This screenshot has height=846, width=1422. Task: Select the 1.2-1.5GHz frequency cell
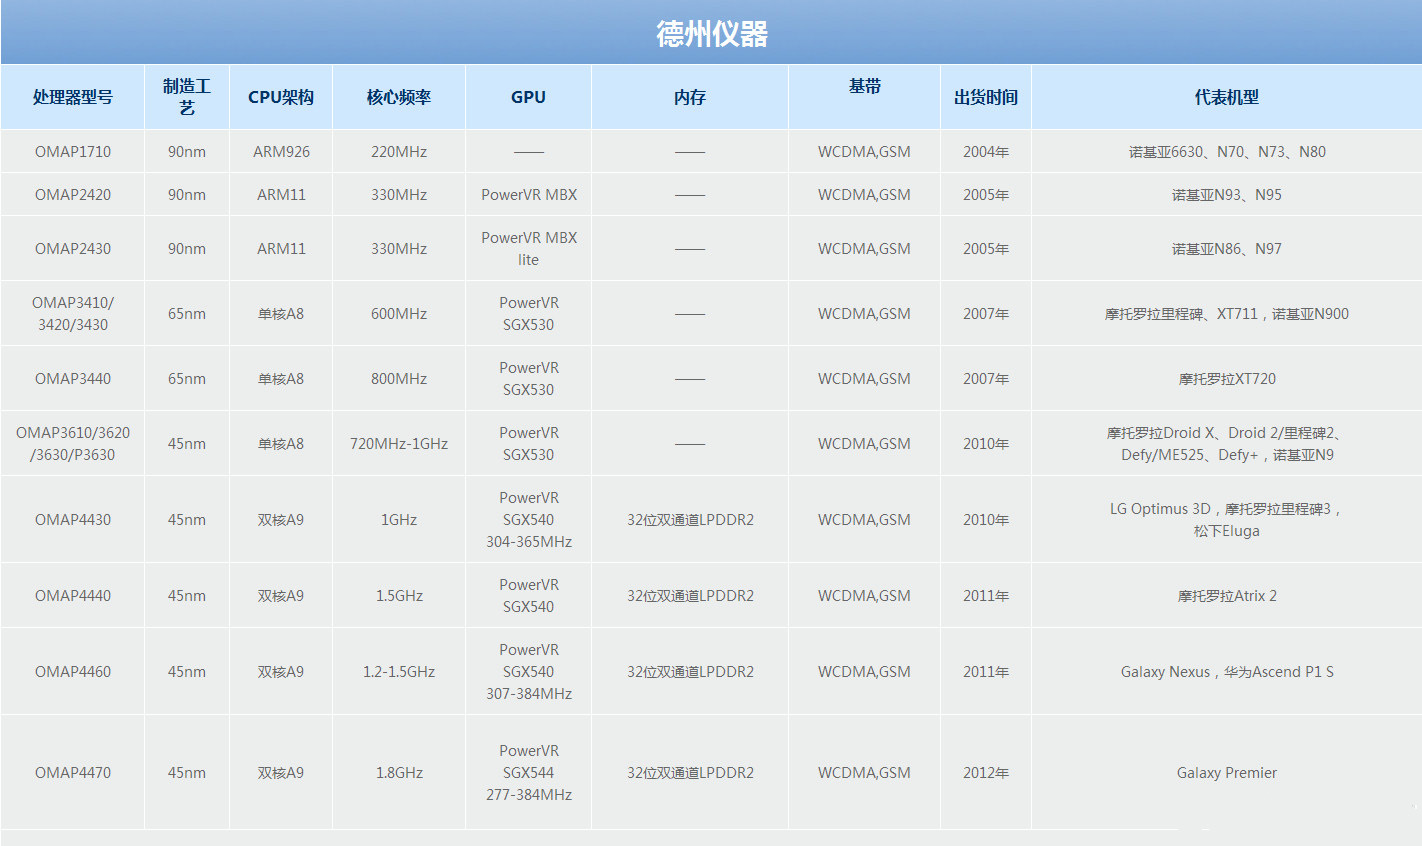tap(399, 672)
